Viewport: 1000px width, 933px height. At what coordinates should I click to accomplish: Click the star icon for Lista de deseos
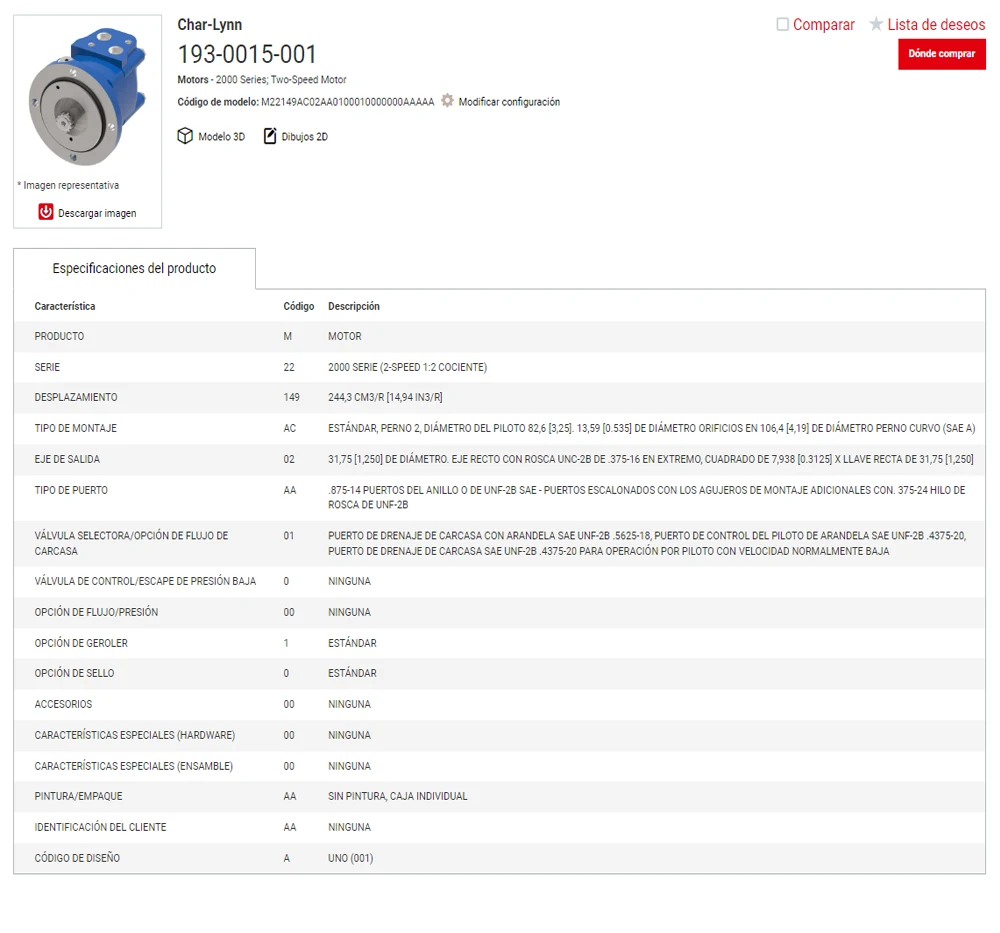pos(876,24)
